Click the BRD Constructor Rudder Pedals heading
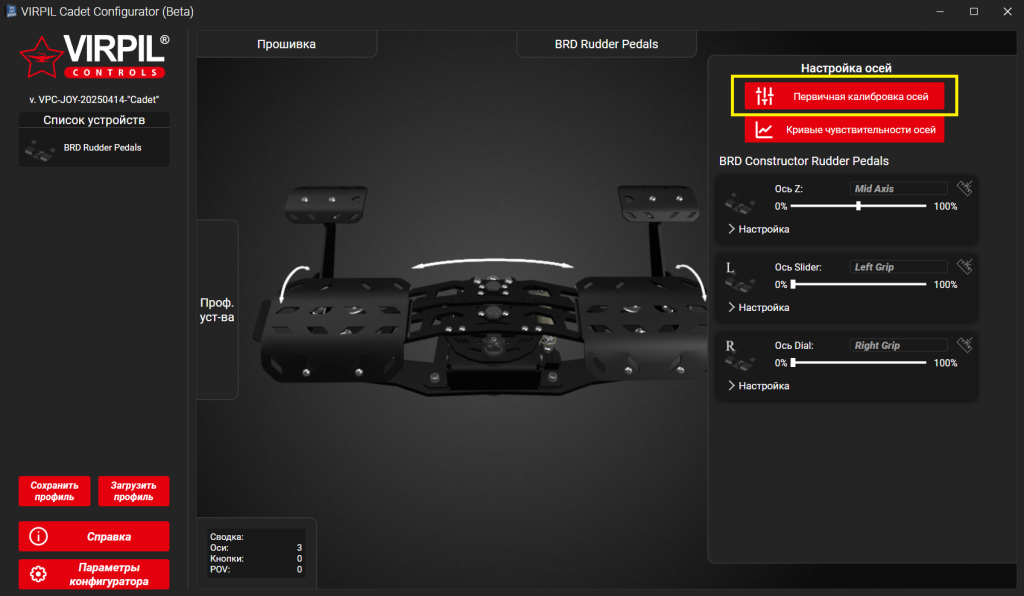The image size is (1024, 596). [804, 161]
